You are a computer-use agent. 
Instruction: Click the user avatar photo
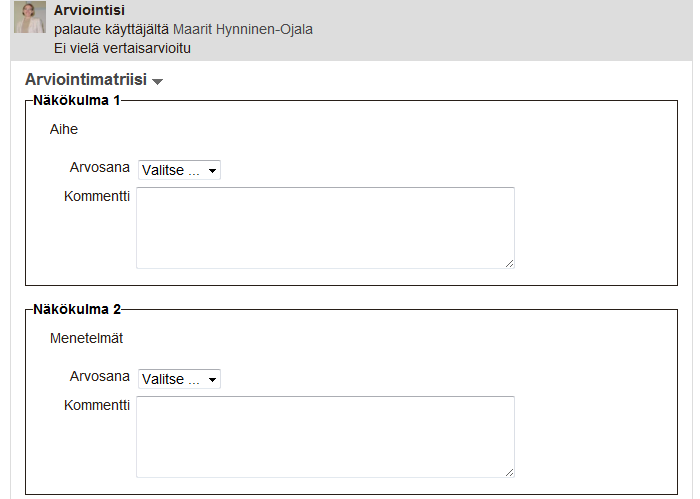pyautogui.click(x=29, y=17)
